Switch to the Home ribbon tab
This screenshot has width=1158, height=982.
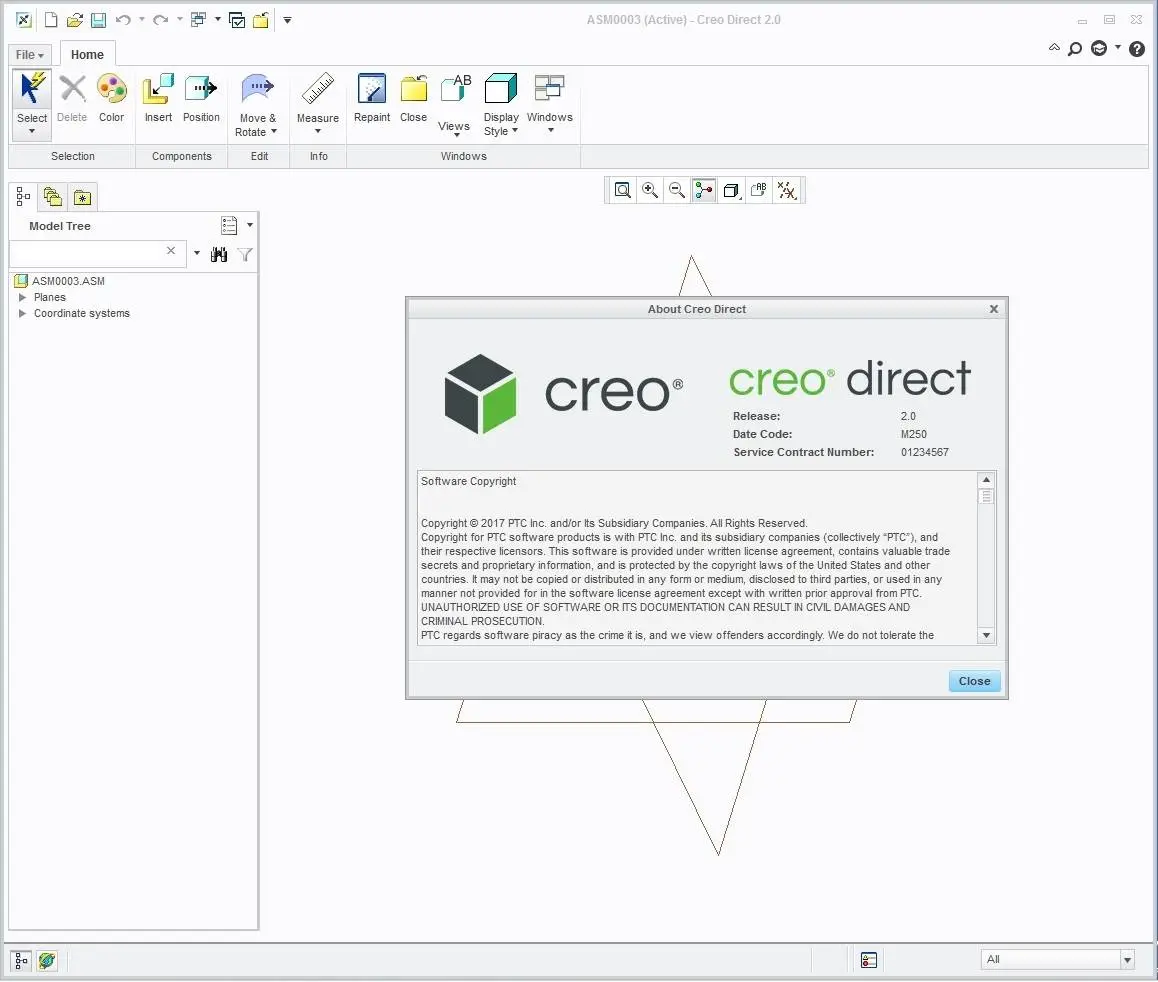click(x=87, y=55)
